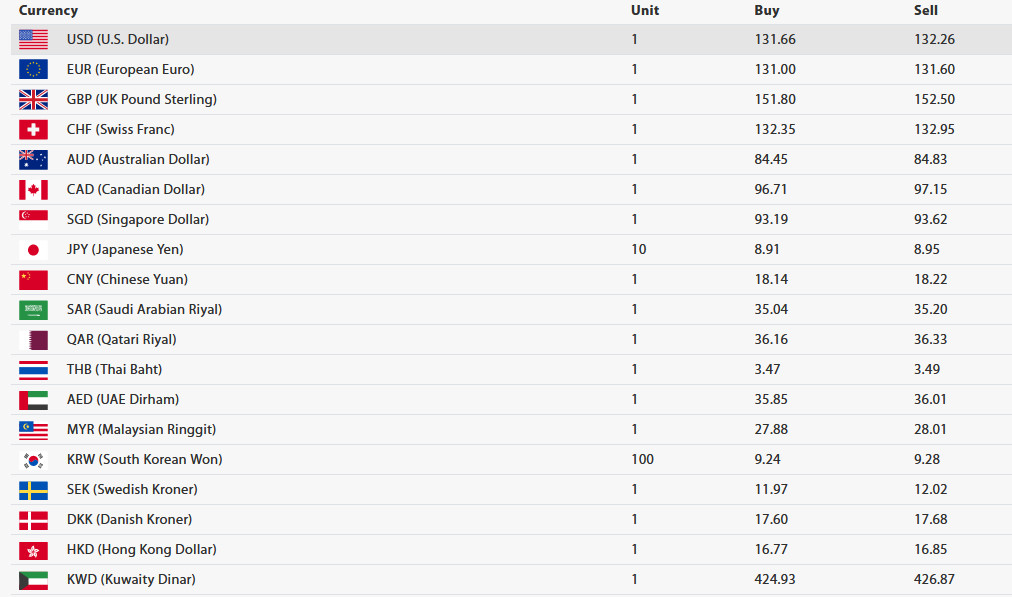Select the USD (U.S. Dollar) row label
This screenshot has width=1012, height=597.
point(117,39)
